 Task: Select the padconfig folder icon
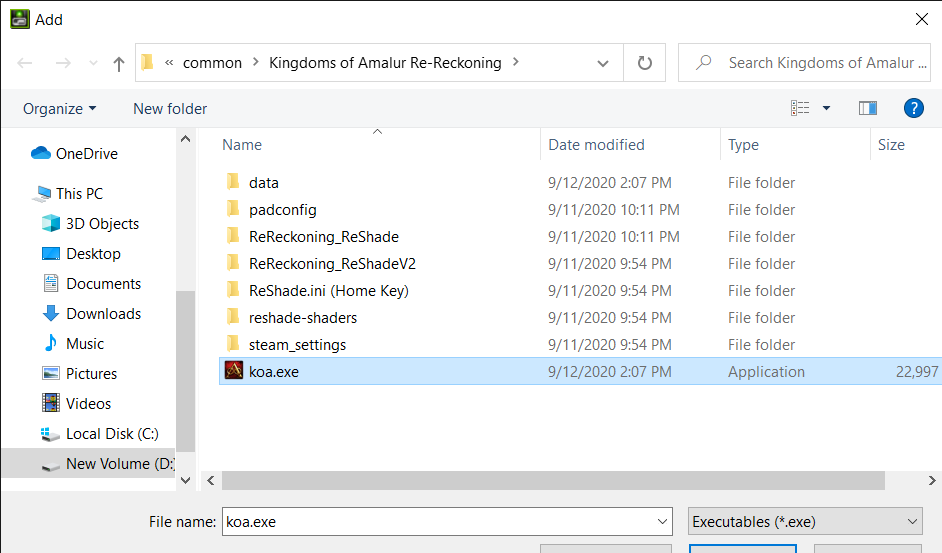(x=233, y=209)
